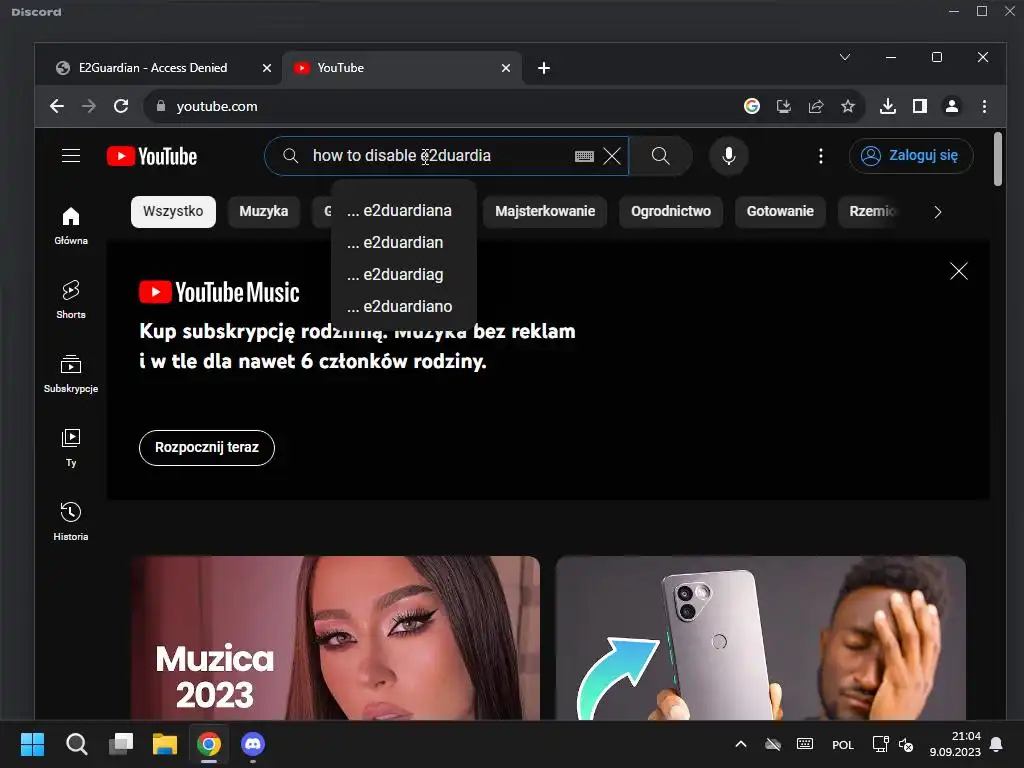Open Shorts in the sidebar
The image size is (1024, 768).
pyautogui.click(x=71, y=299)
